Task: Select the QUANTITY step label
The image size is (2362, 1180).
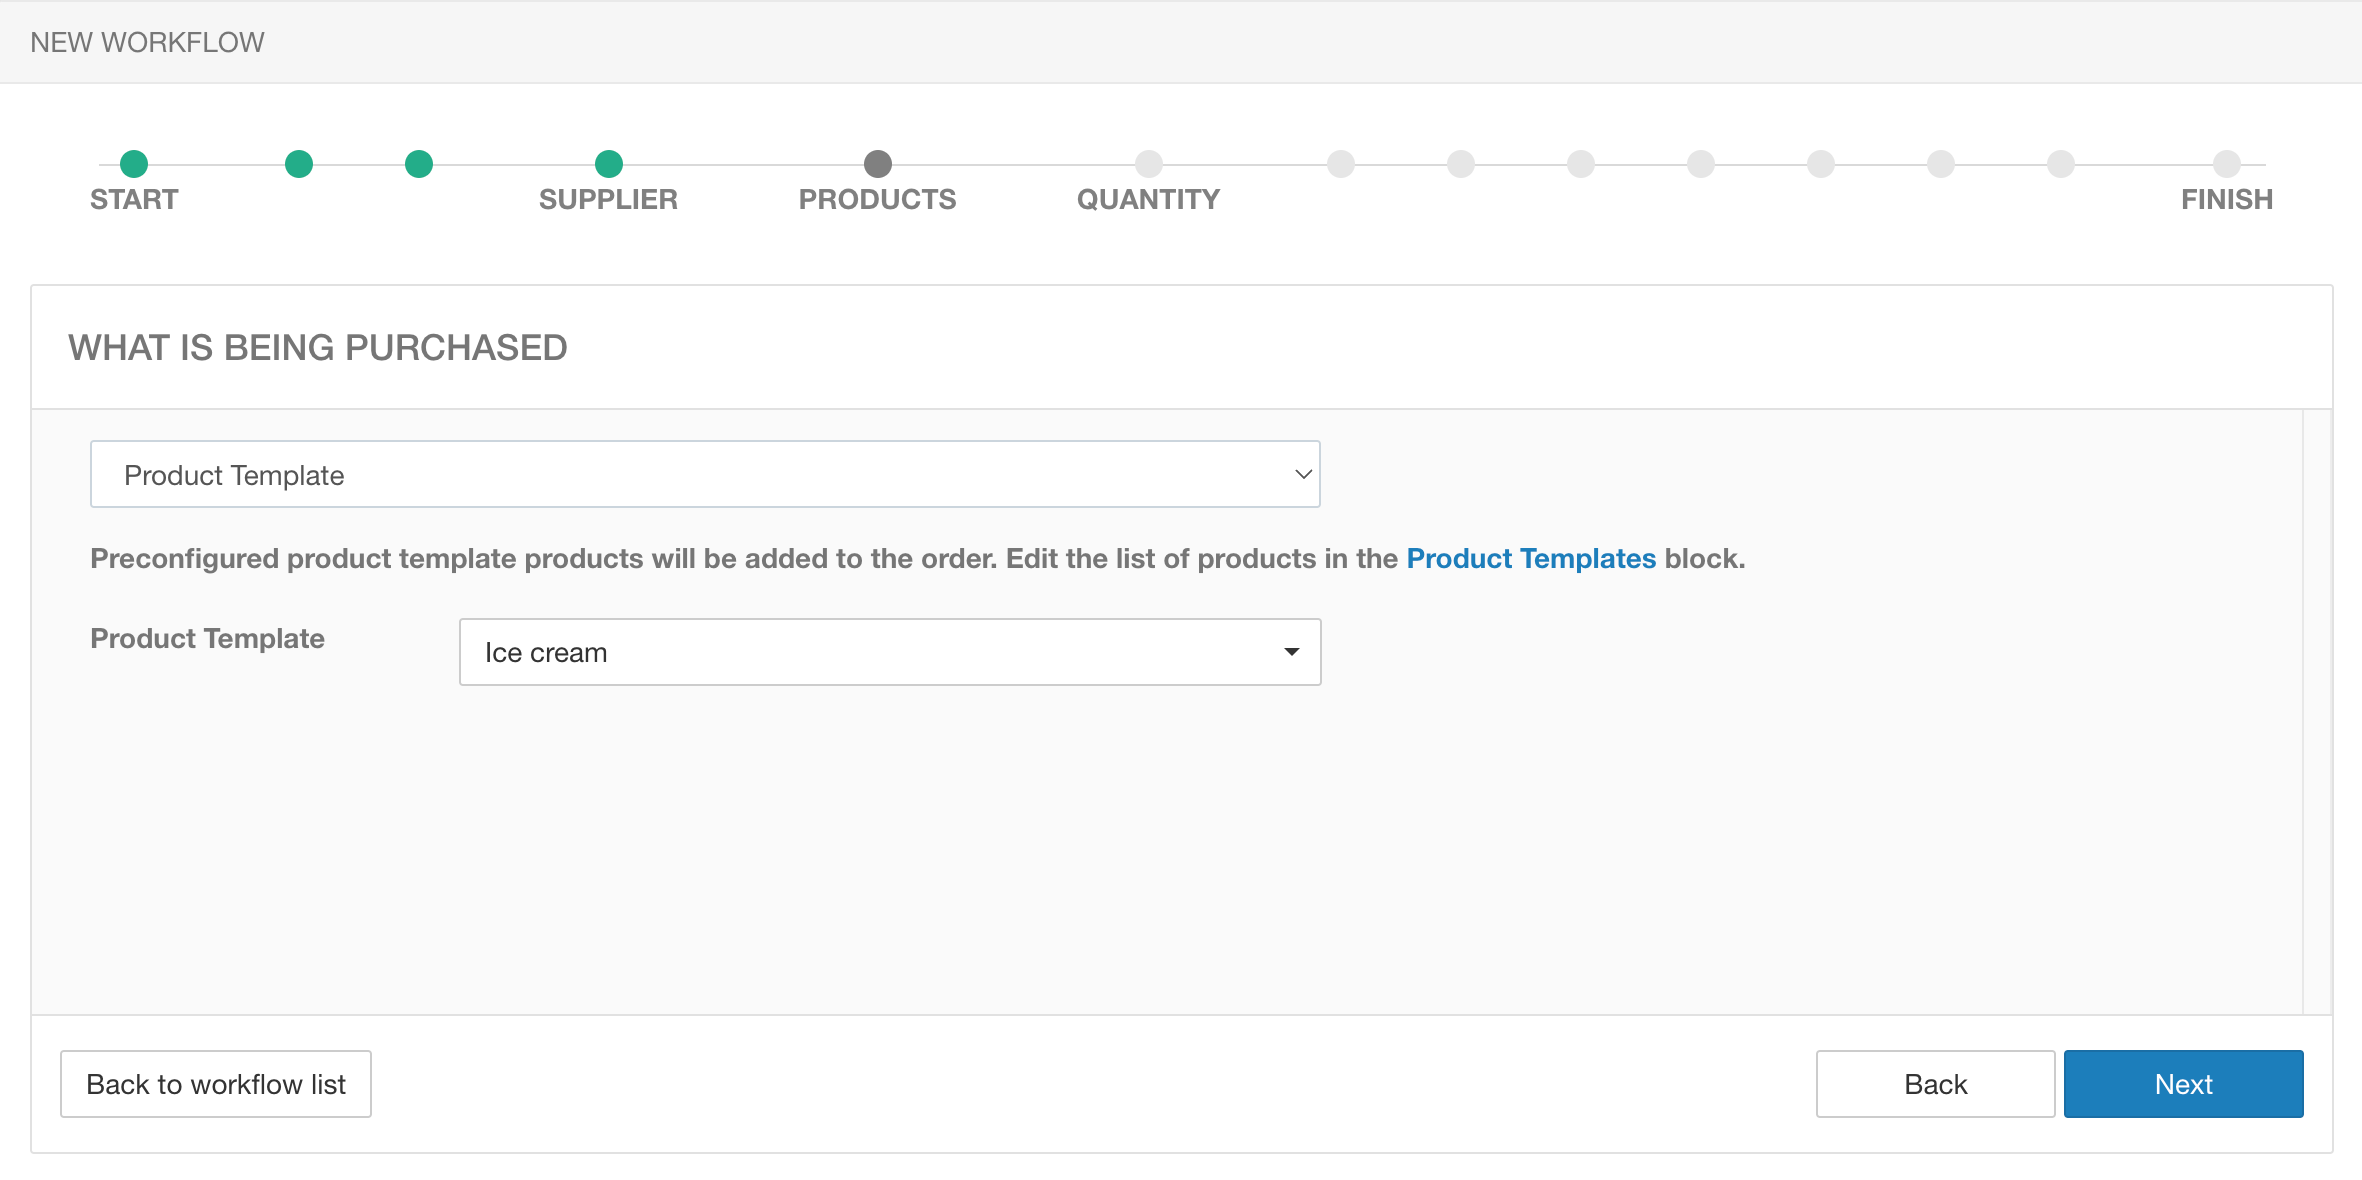Action: [1148, 200]
